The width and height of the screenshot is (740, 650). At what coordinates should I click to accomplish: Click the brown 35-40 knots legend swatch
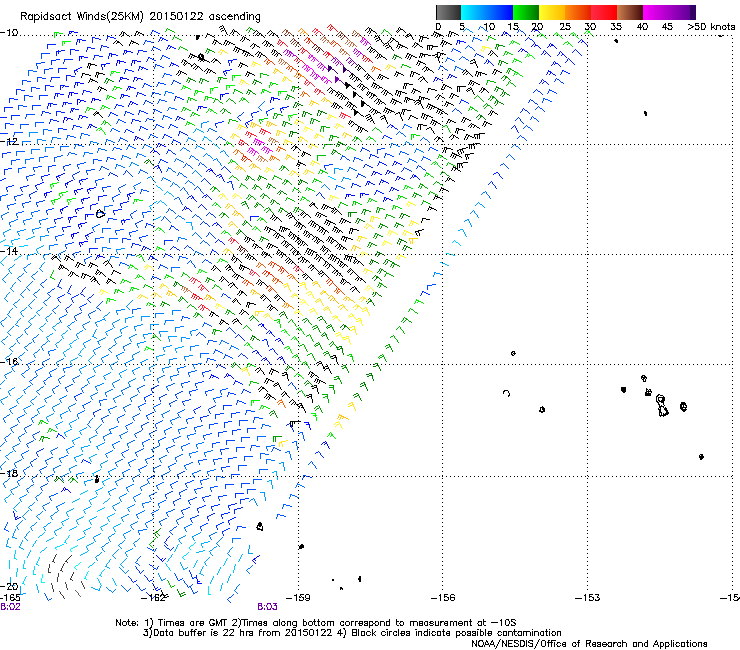point(630,12)
